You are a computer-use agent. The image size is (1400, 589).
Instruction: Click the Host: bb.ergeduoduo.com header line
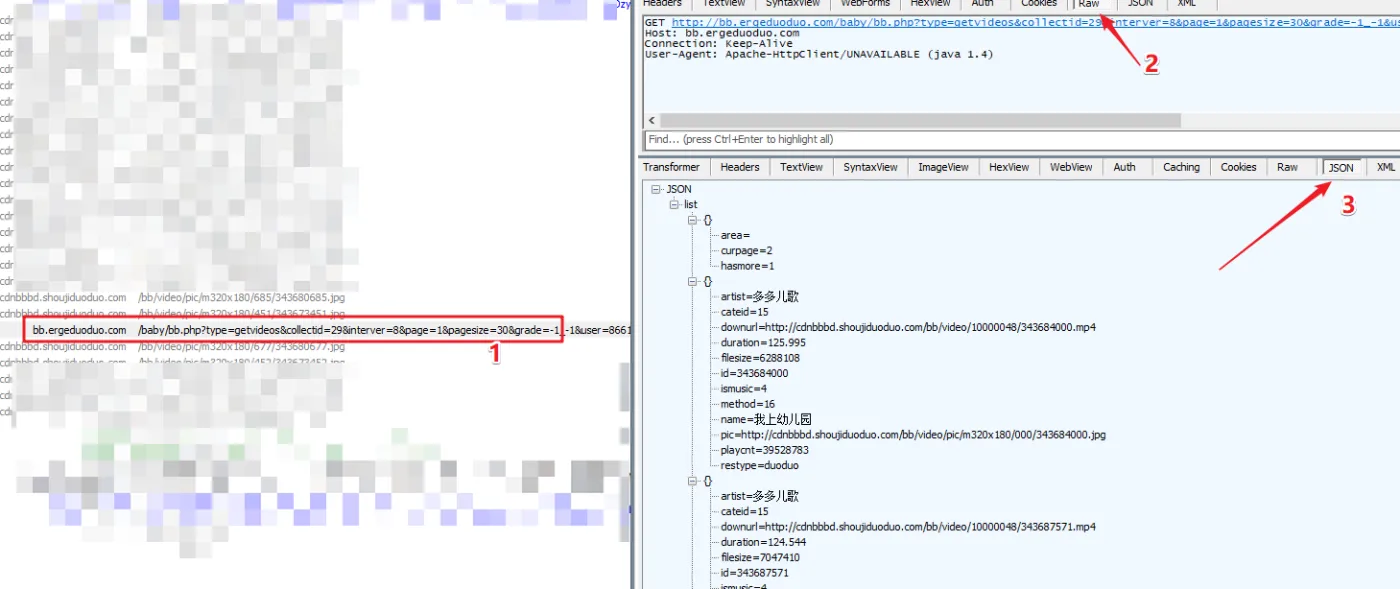coord(721,33)
